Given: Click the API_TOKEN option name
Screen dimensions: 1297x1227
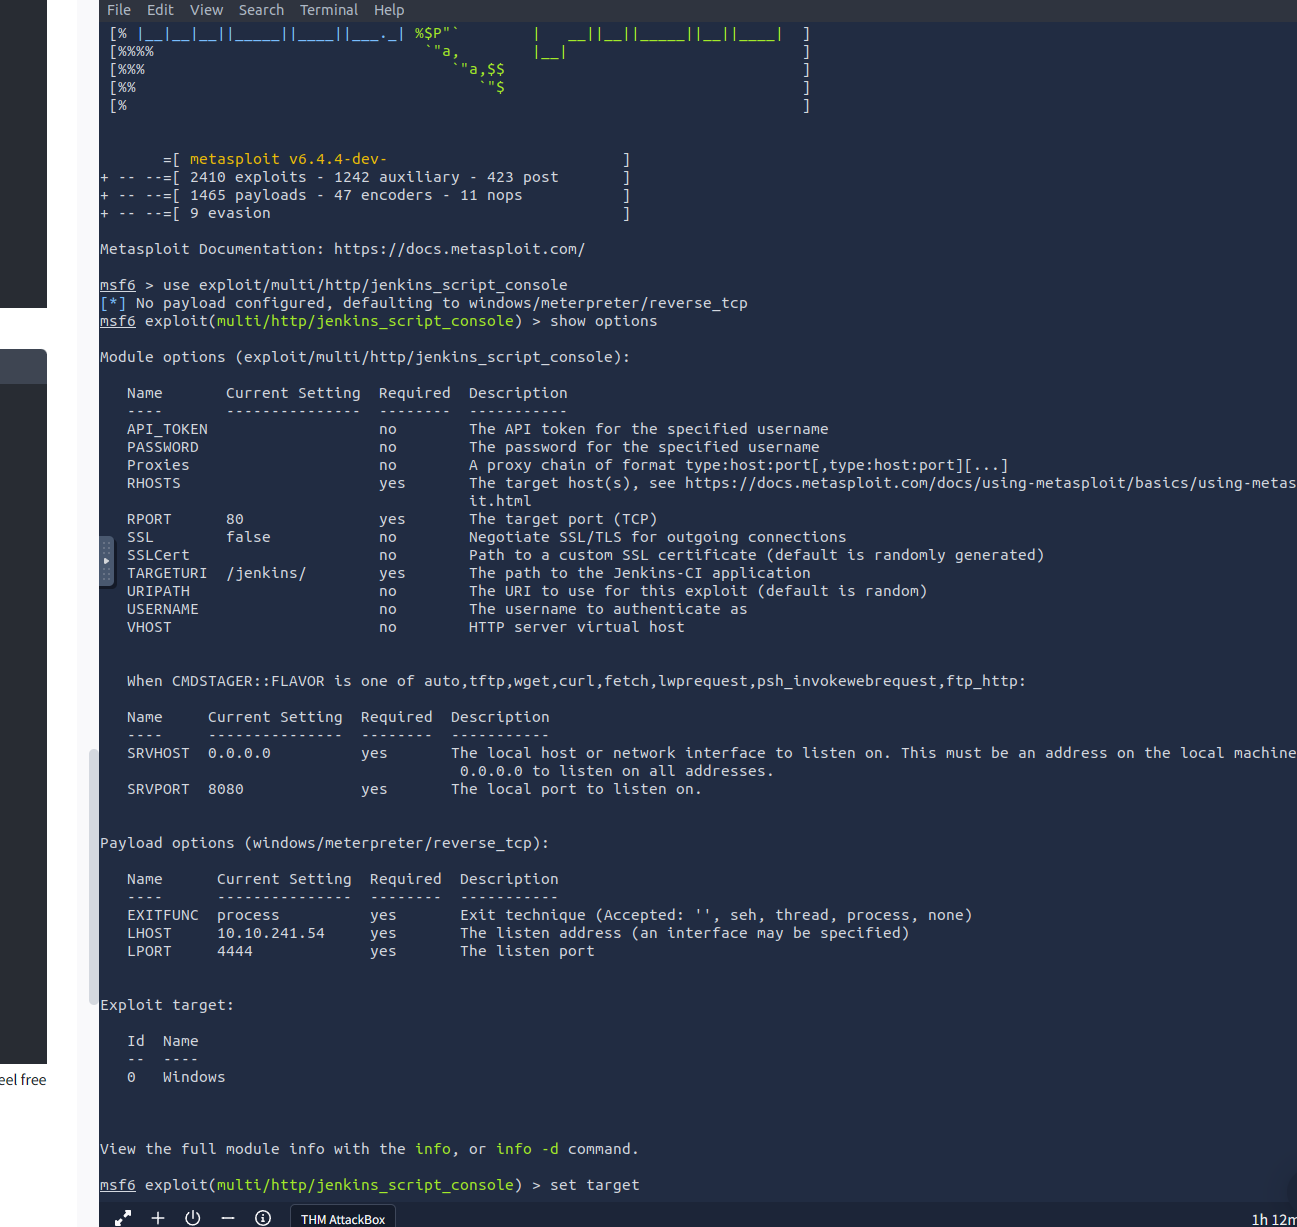Looking at the screenshot, I should click(x=167, y=429).
